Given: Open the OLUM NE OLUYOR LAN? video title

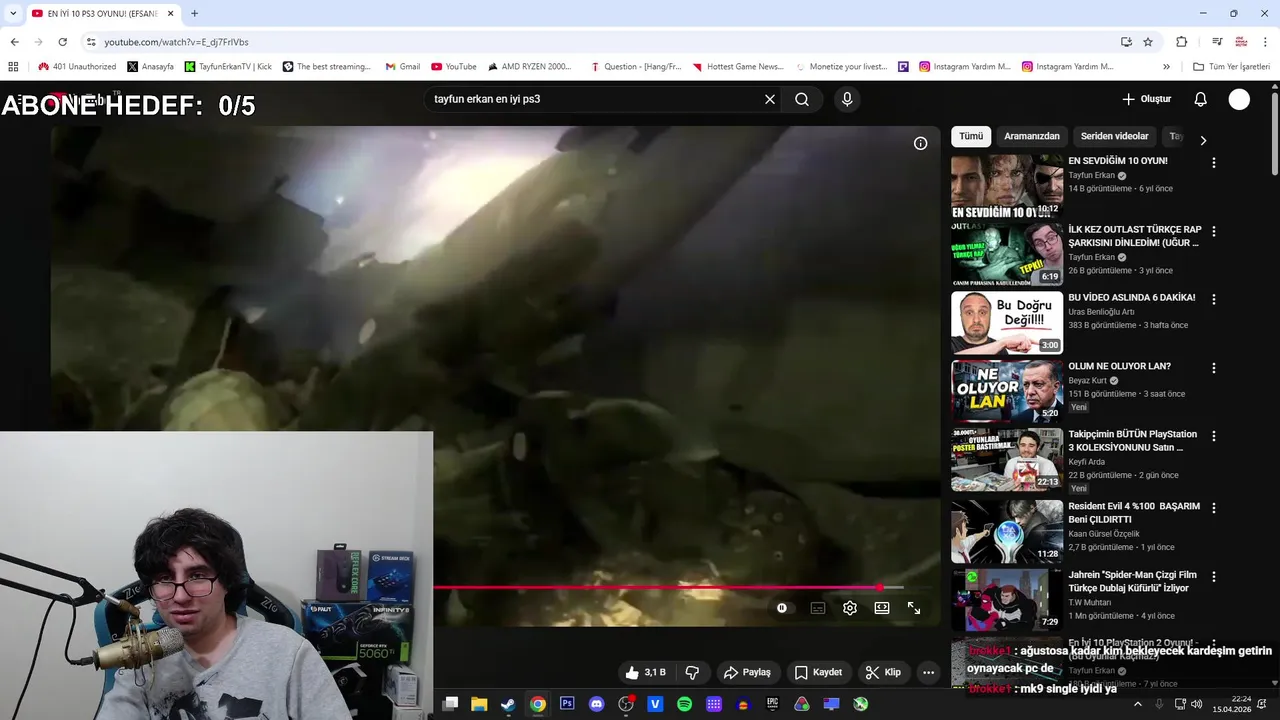Looking at the screenshot, I should [1119, 366].
